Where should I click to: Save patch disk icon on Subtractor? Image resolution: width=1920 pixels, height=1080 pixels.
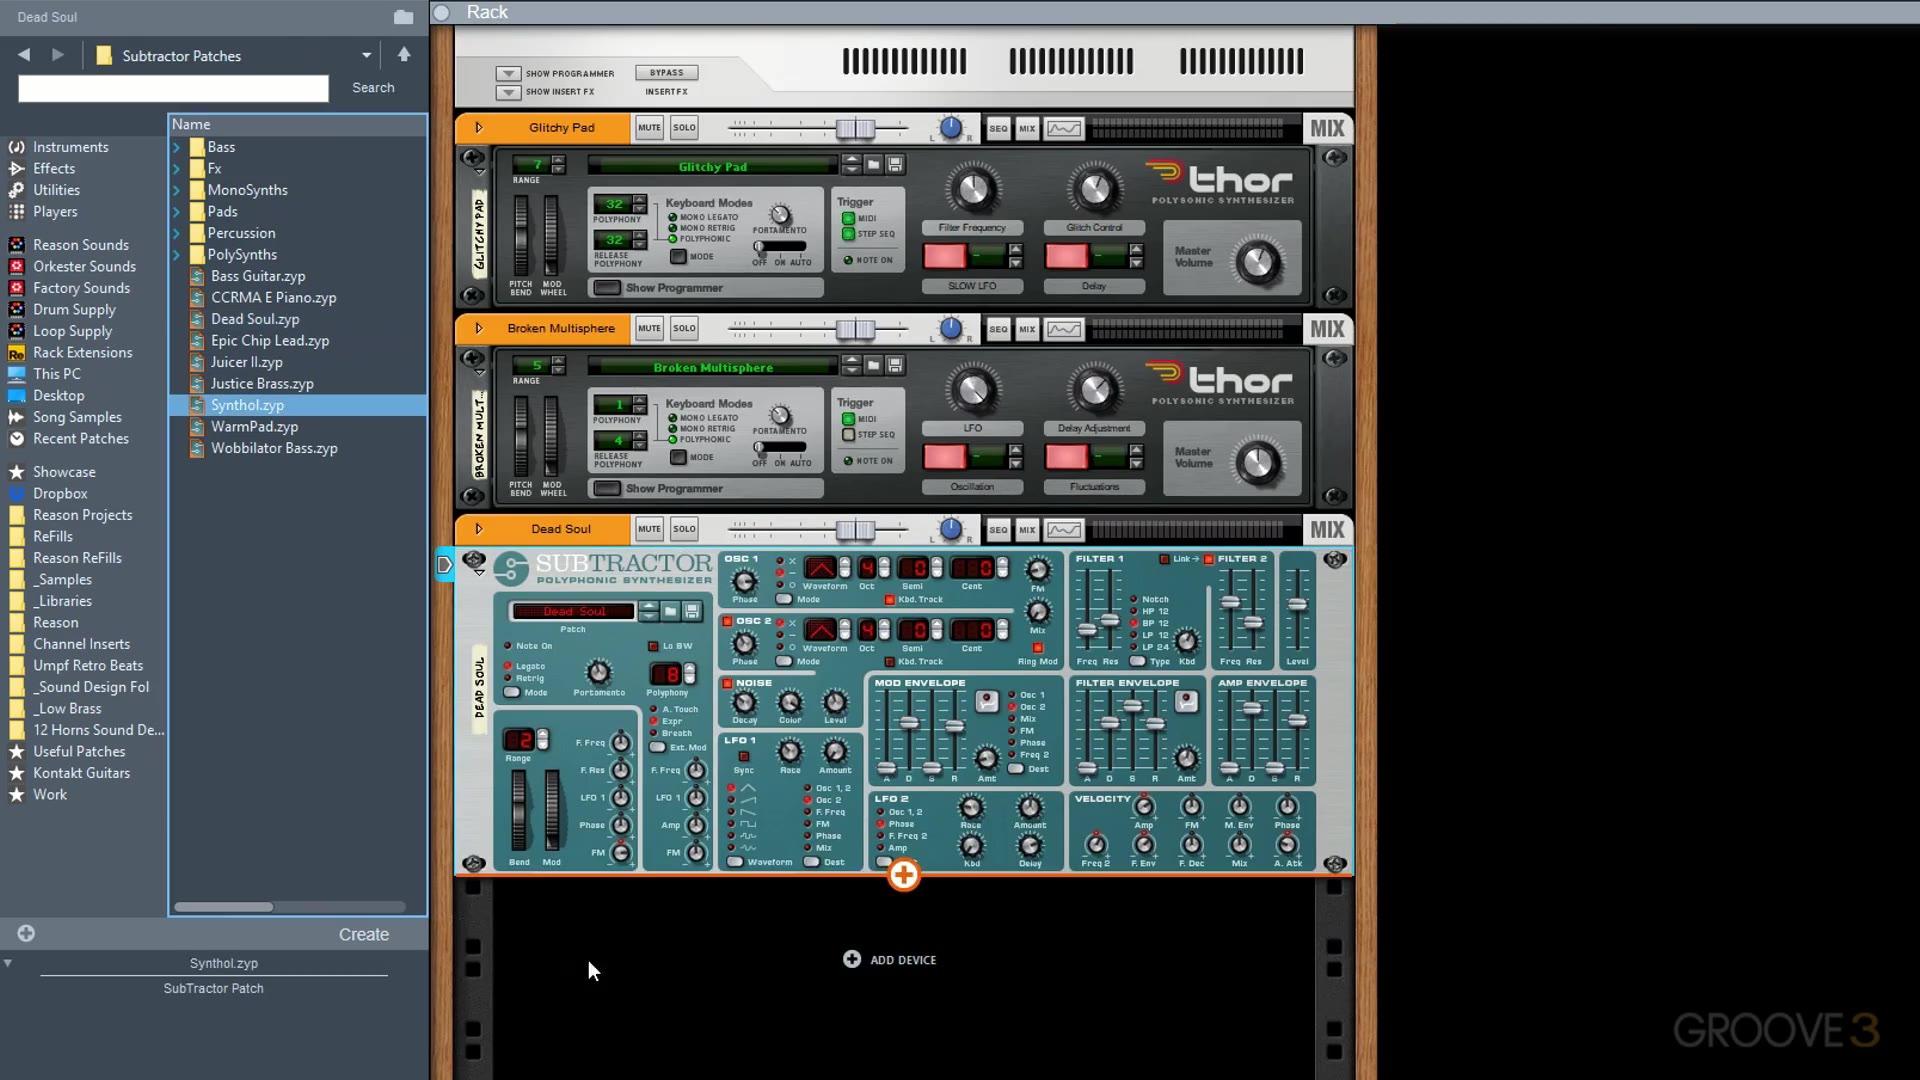[x=692, y=611]
